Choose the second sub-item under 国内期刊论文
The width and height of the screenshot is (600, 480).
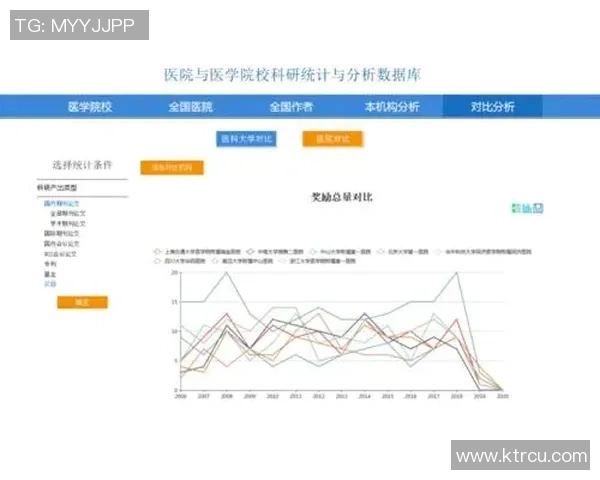68,224
